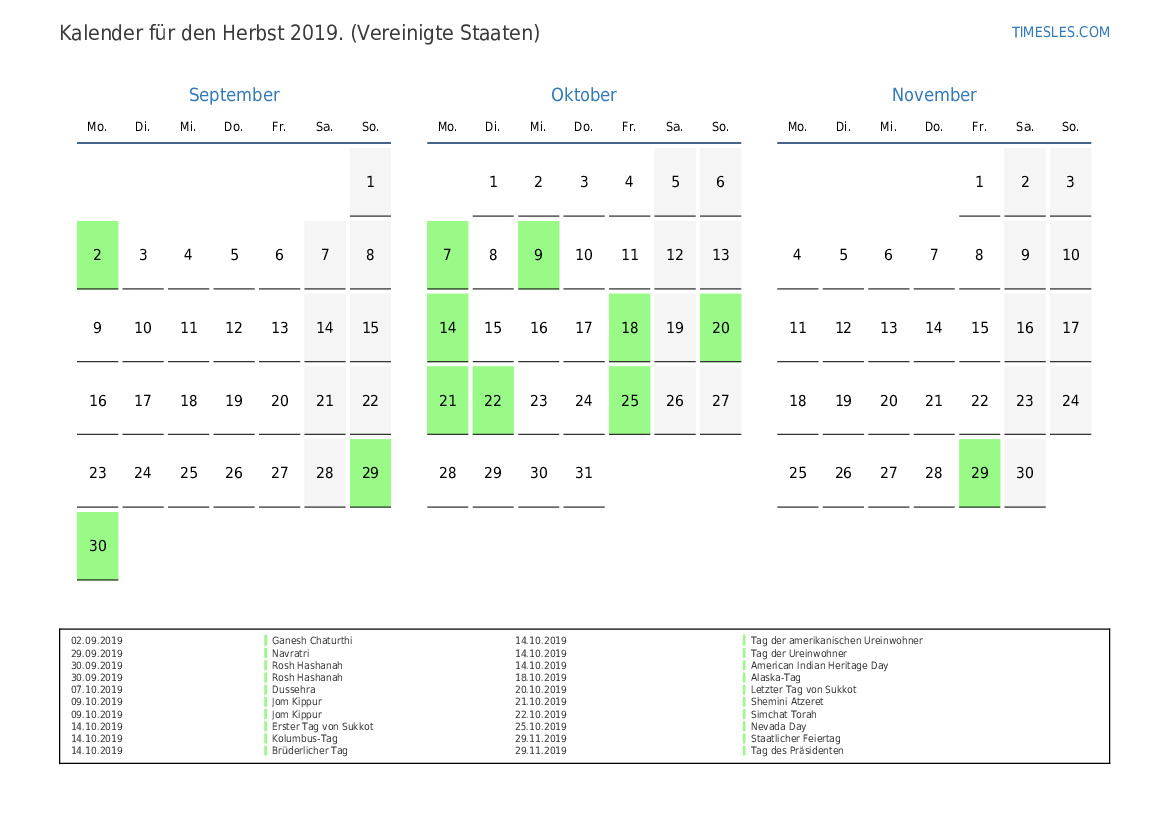Viewport: 1169px width, 827px height.
Task: Select the Oktober month title
Action: [x=583, y=95]
